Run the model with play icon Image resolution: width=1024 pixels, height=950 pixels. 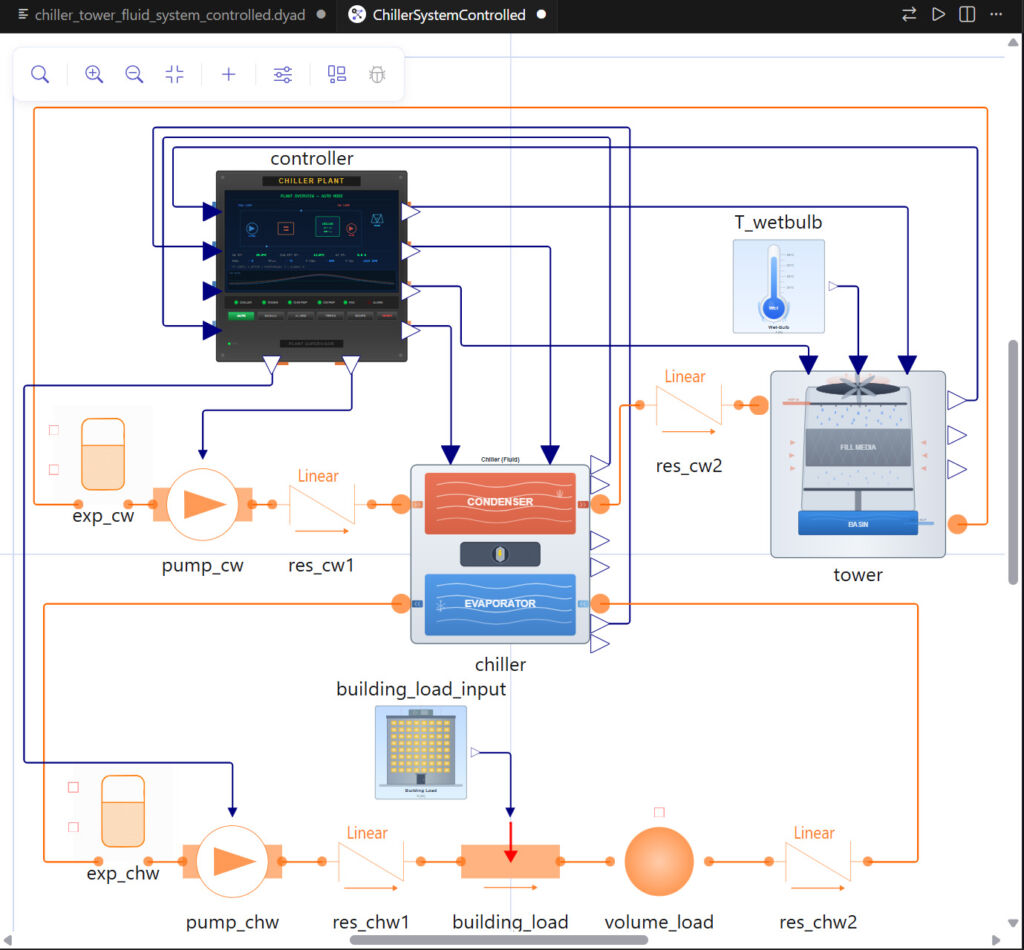point(938,14)
